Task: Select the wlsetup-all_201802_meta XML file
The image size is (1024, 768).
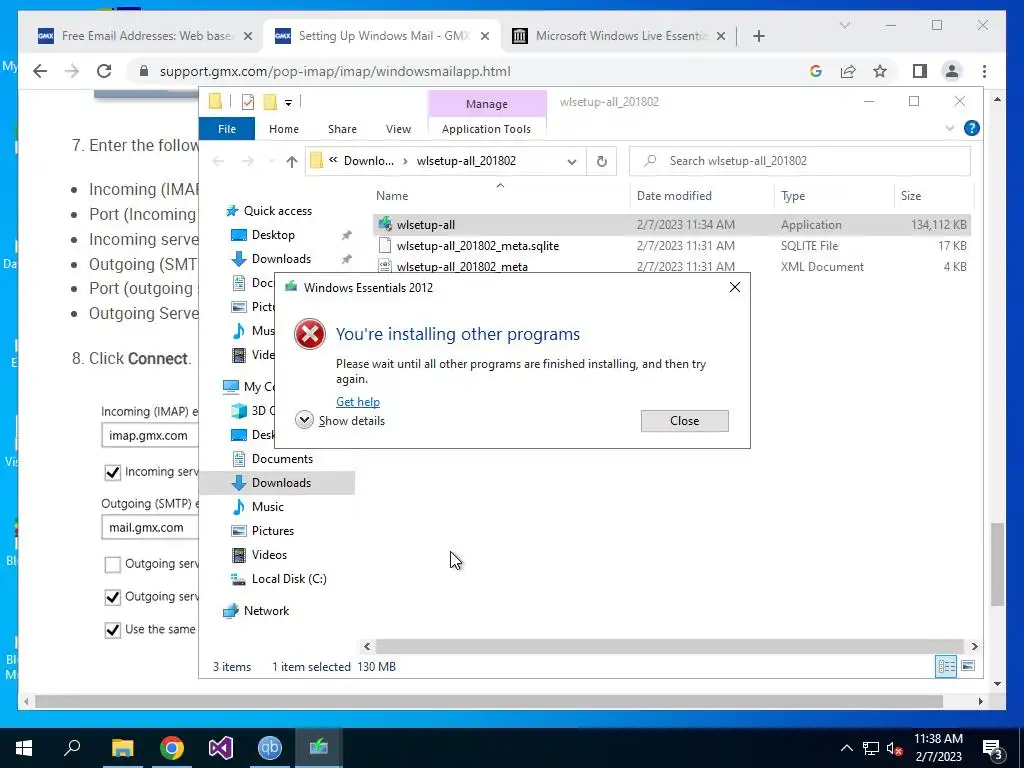Action: click(671, 266)
